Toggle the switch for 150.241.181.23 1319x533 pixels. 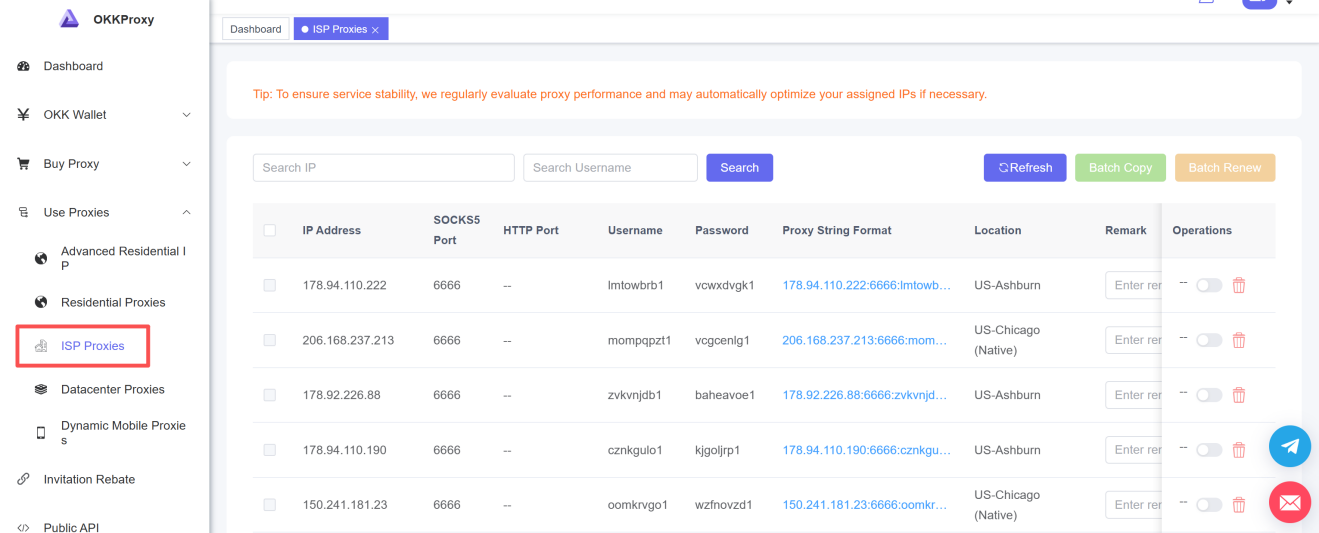[1209, 505]
